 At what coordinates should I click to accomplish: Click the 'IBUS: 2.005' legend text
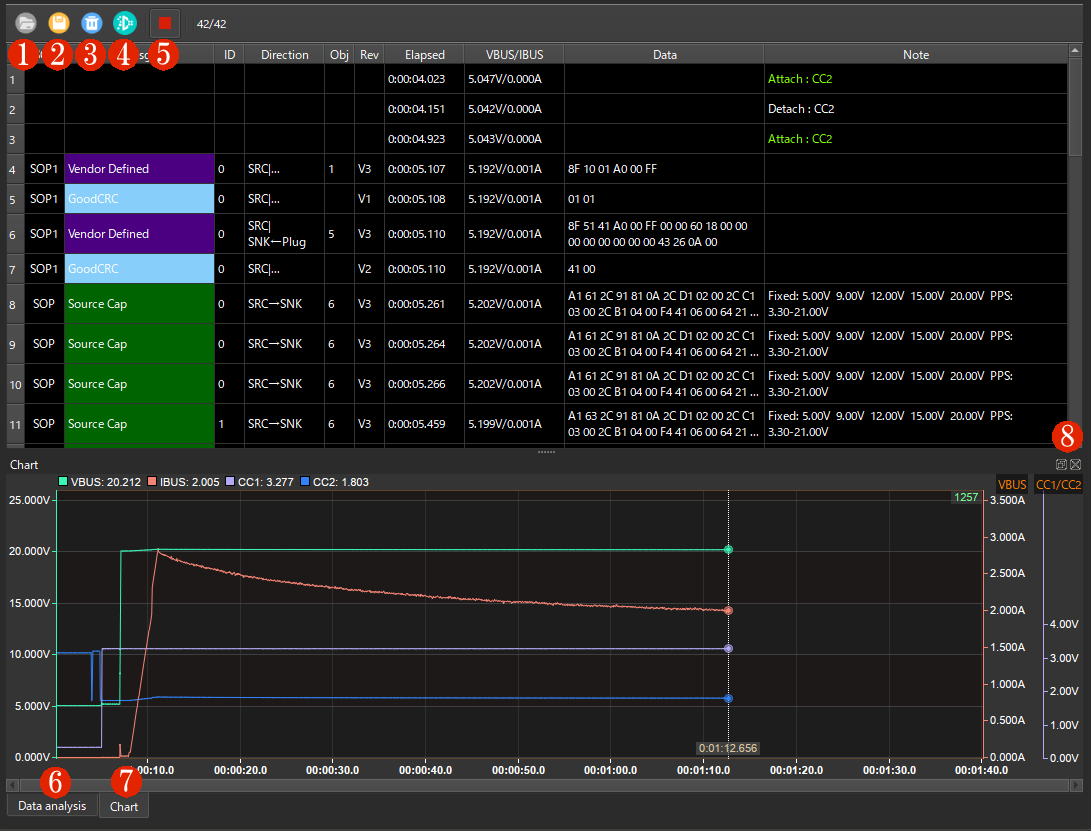(189, 482)
